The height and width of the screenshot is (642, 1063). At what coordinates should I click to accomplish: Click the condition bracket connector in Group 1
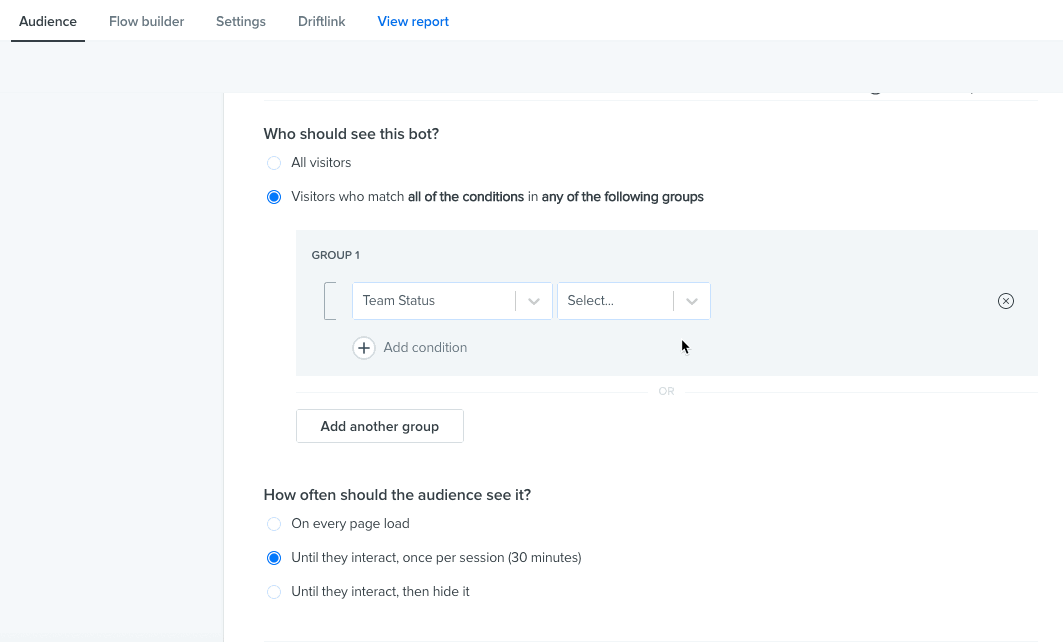click(330, 301)
